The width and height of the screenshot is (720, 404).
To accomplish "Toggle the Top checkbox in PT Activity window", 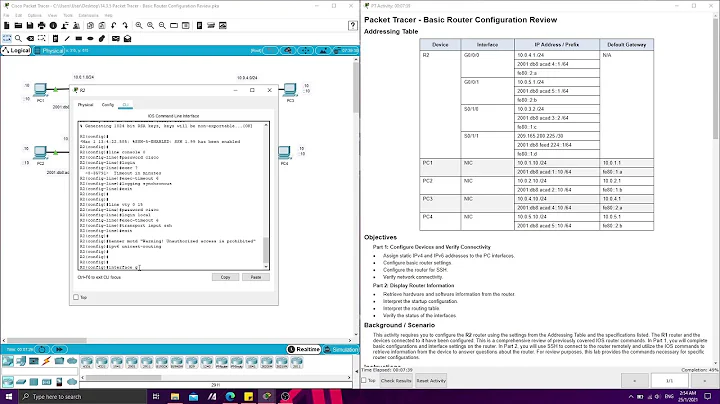I will point(364,381).
